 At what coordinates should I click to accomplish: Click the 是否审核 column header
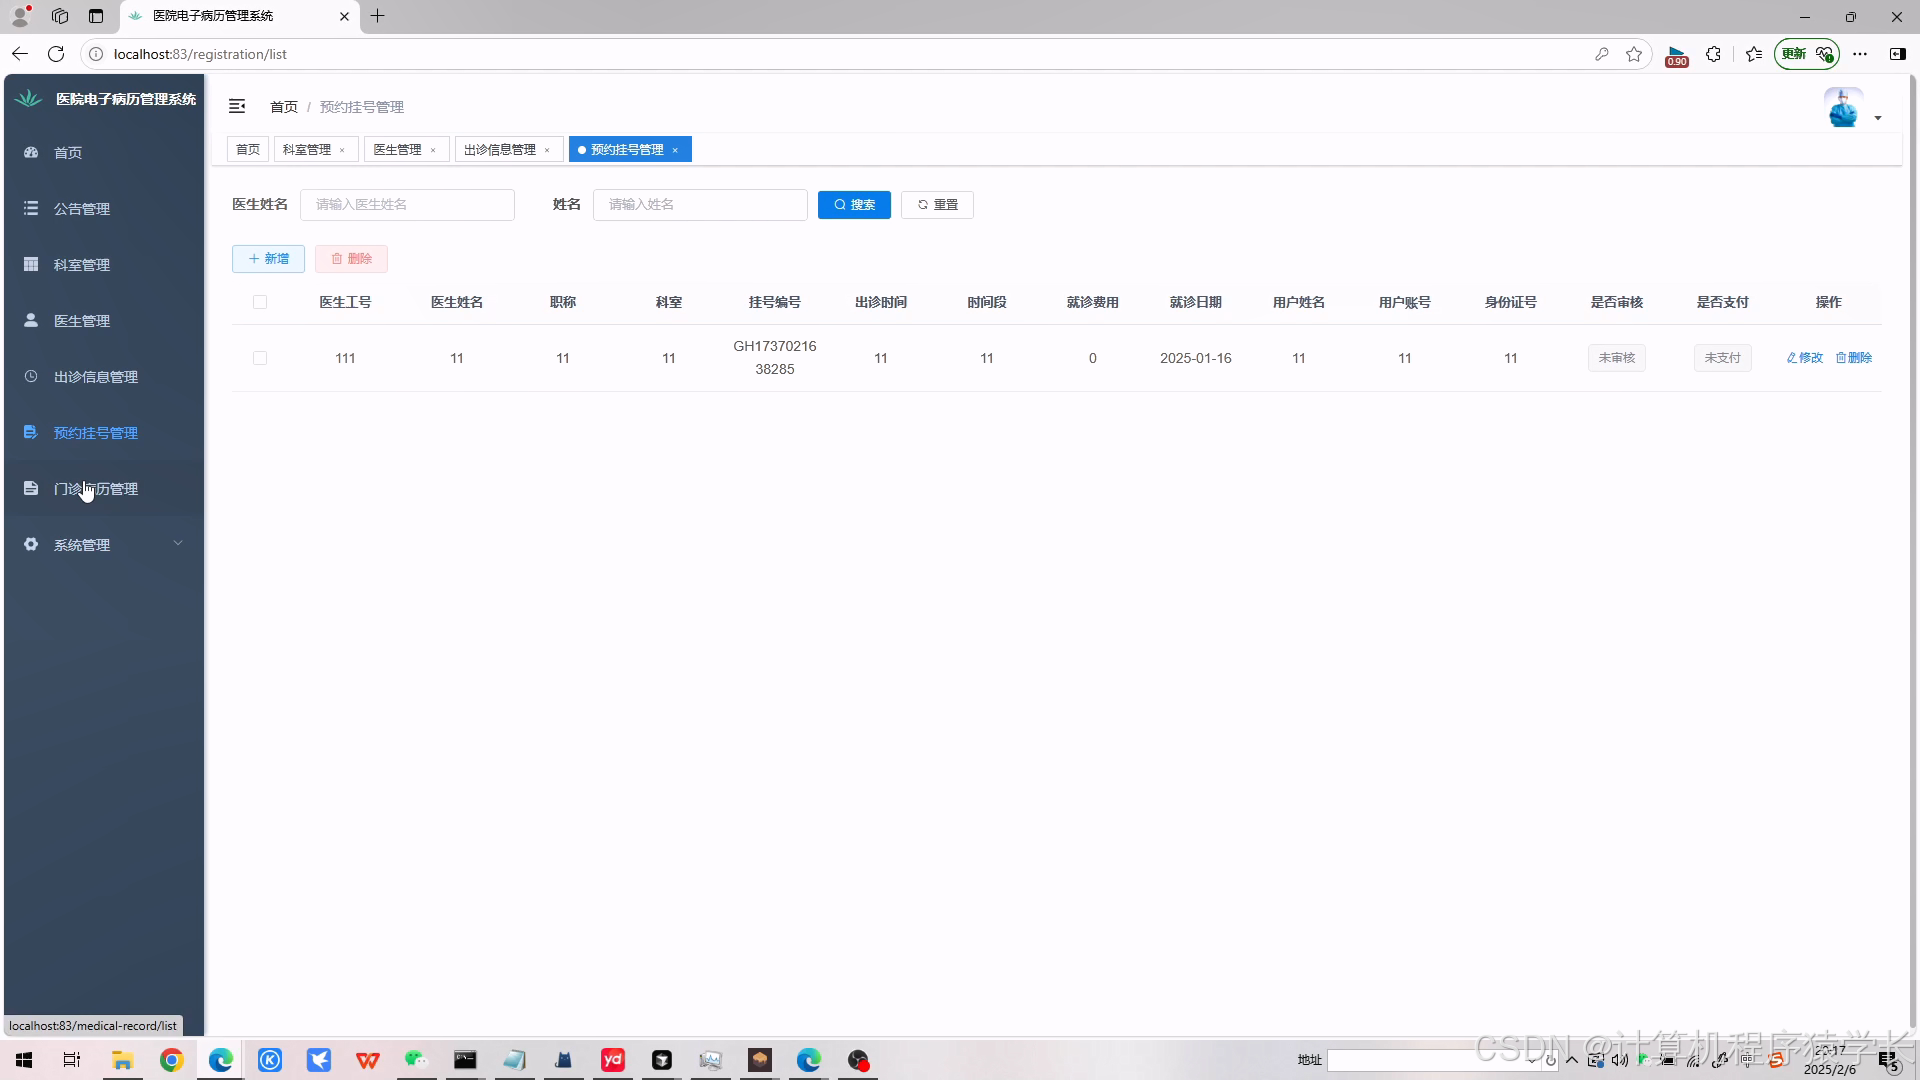click(1617, 302)
